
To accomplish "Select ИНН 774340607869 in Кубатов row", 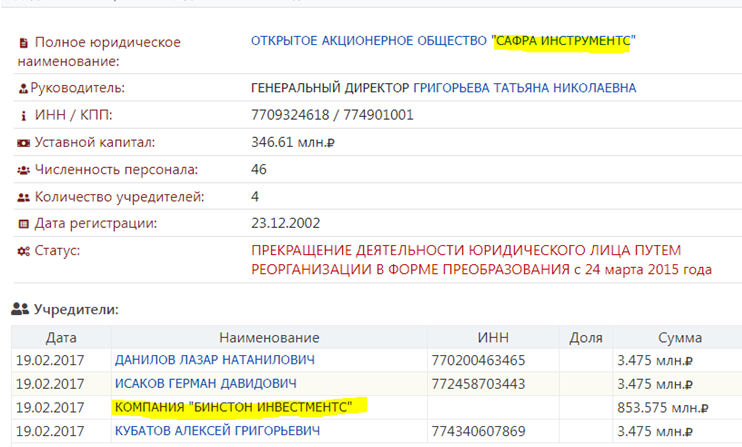I will 478,431.
